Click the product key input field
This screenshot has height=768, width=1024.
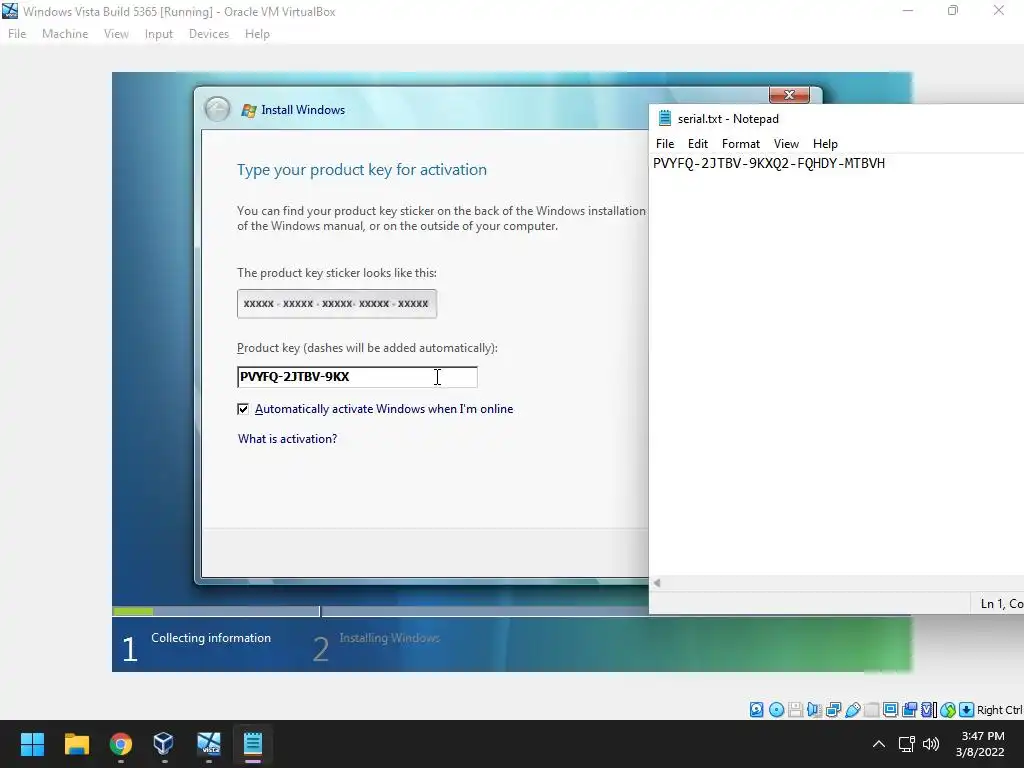357,377
